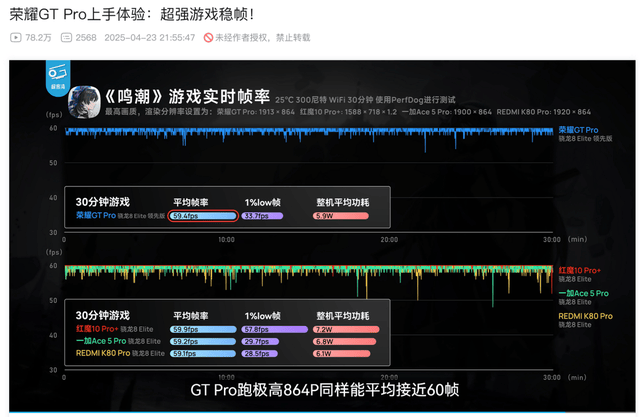This screenshot has width=640, height=417.
Task: Click the 1%low帧 header in upper box
Action: 262,202
